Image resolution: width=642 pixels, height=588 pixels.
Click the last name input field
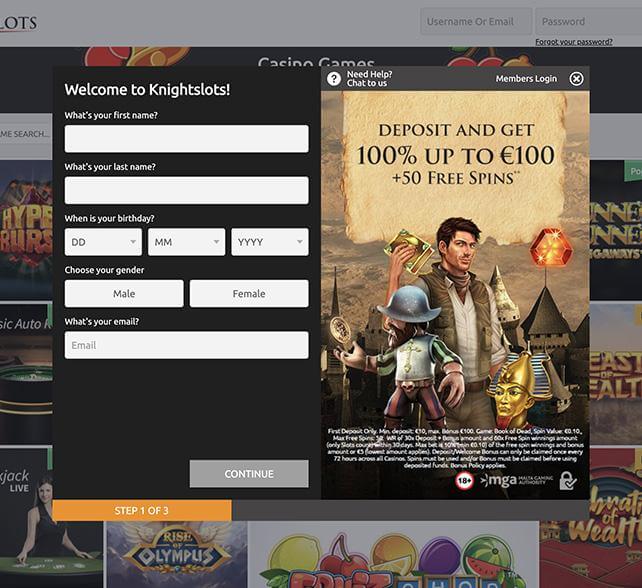click(186, 190)
